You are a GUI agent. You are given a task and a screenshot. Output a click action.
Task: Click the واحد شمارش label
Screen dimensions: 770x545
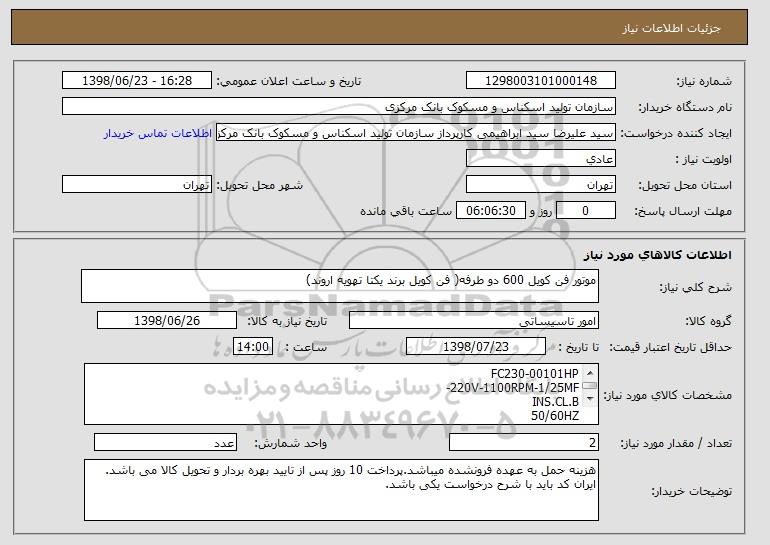click(x=290, y=443)
